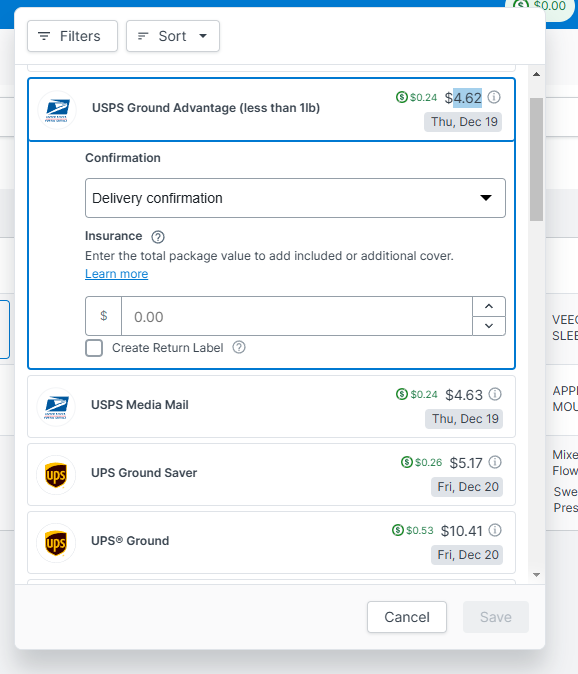Select USPS Ground Advantage shipping rate
578x674 pixels.
pos(271,110)
